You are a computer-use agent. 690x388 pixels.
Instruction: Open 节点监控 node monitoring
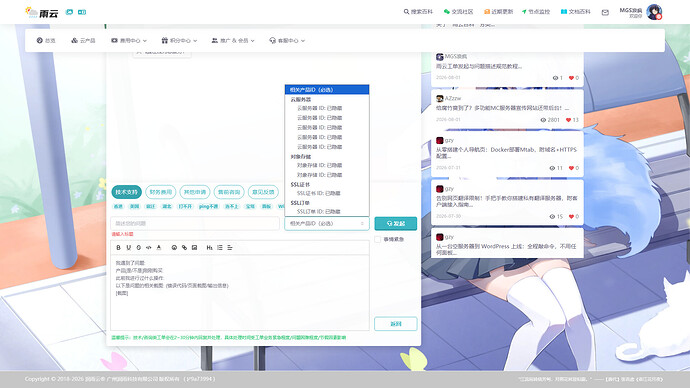(x=536, y=12)
